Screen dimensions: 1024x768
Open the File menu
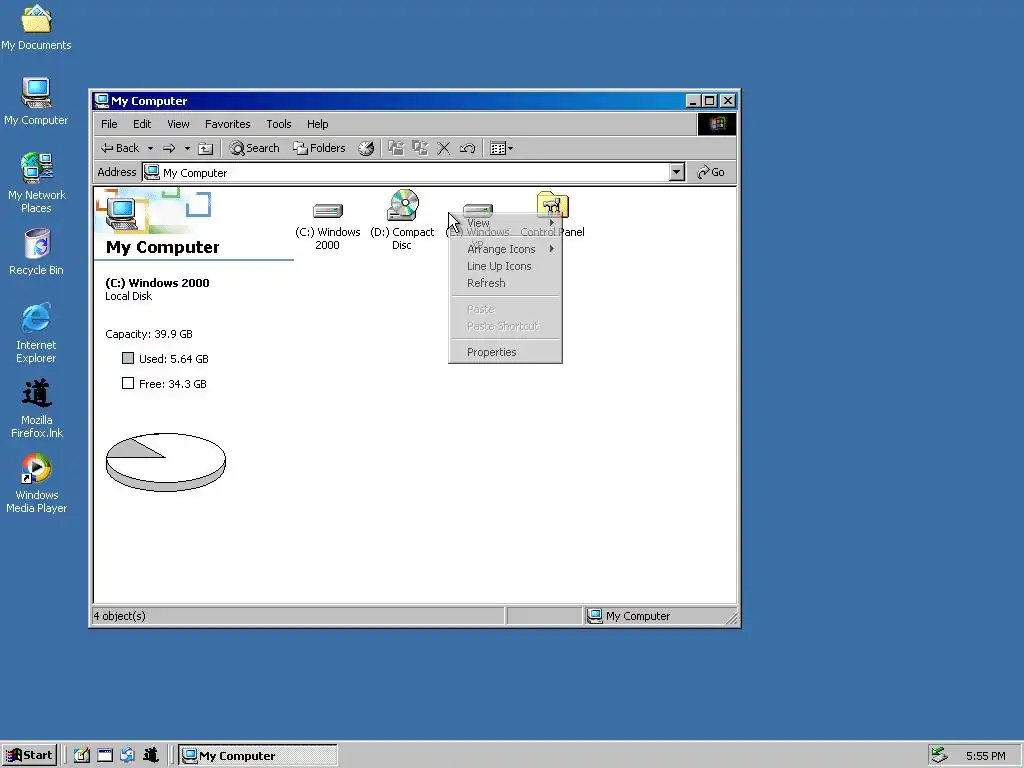(109, 124)
